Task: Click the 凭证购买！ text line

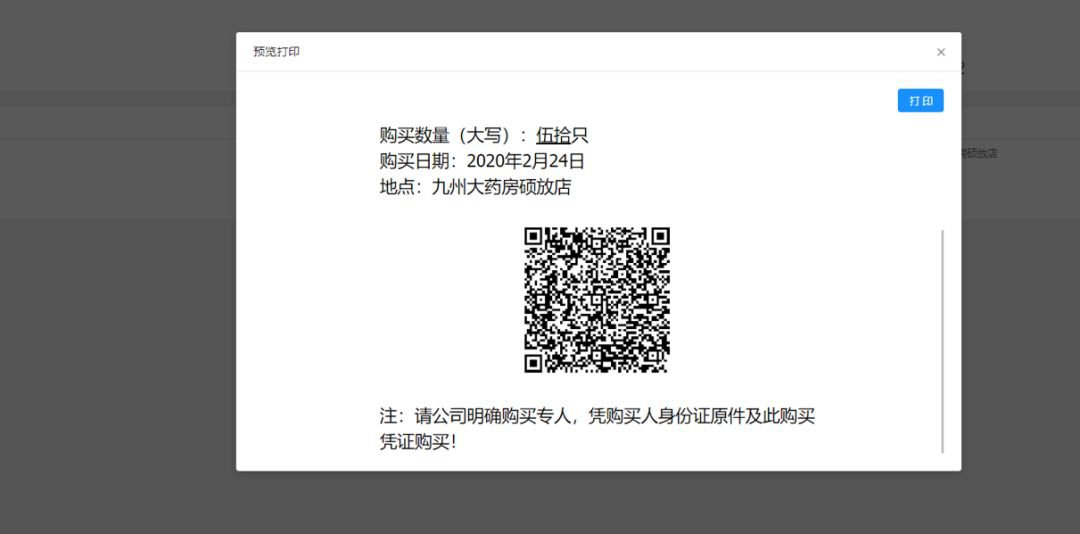Action: [418, 441]
